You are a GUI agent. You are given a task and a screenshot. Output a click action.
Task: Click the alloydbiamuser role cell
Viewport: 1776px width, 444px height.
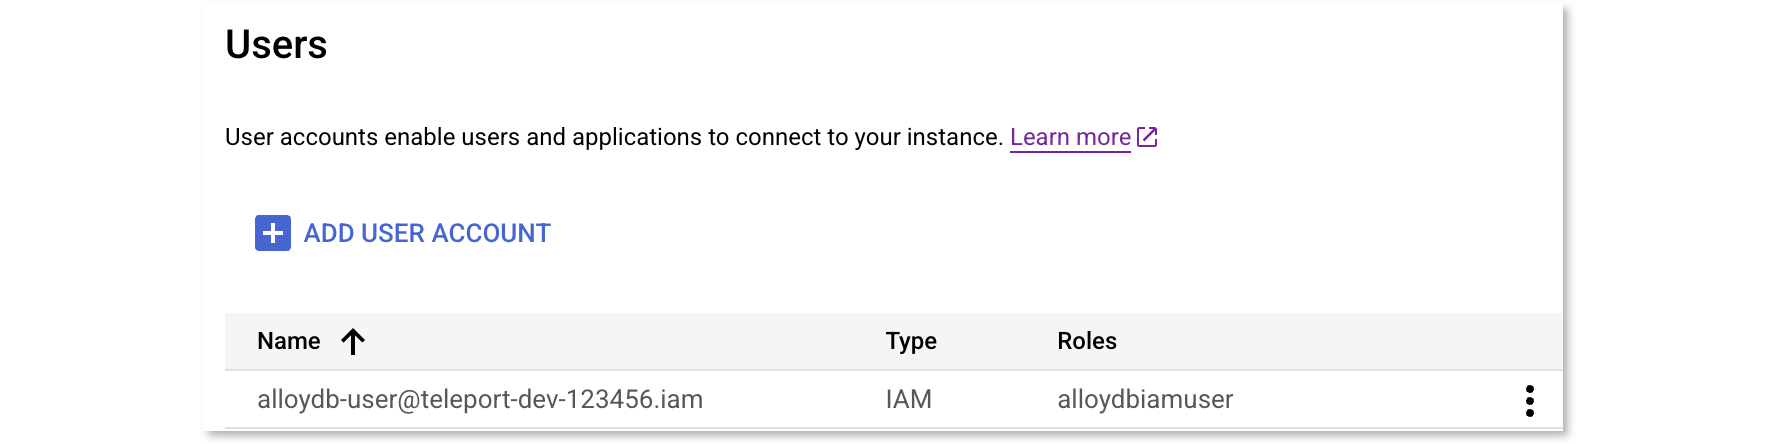[1145, 400]
